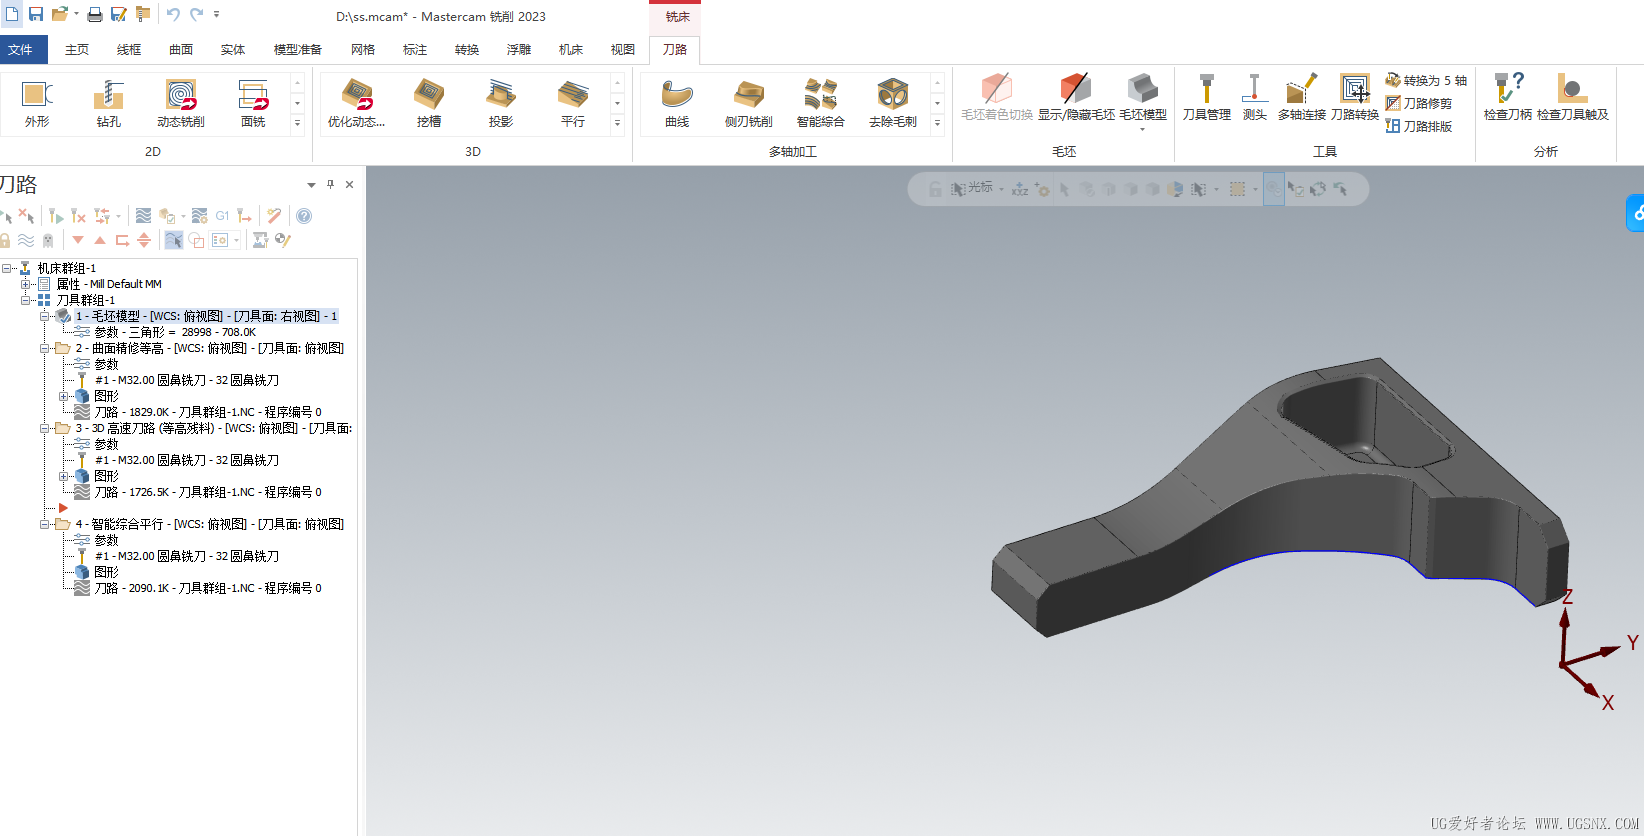This screenshot has height=836, width=1644.
Task: Open the 刀路 panel options dropdown
Action: point(311,185)
